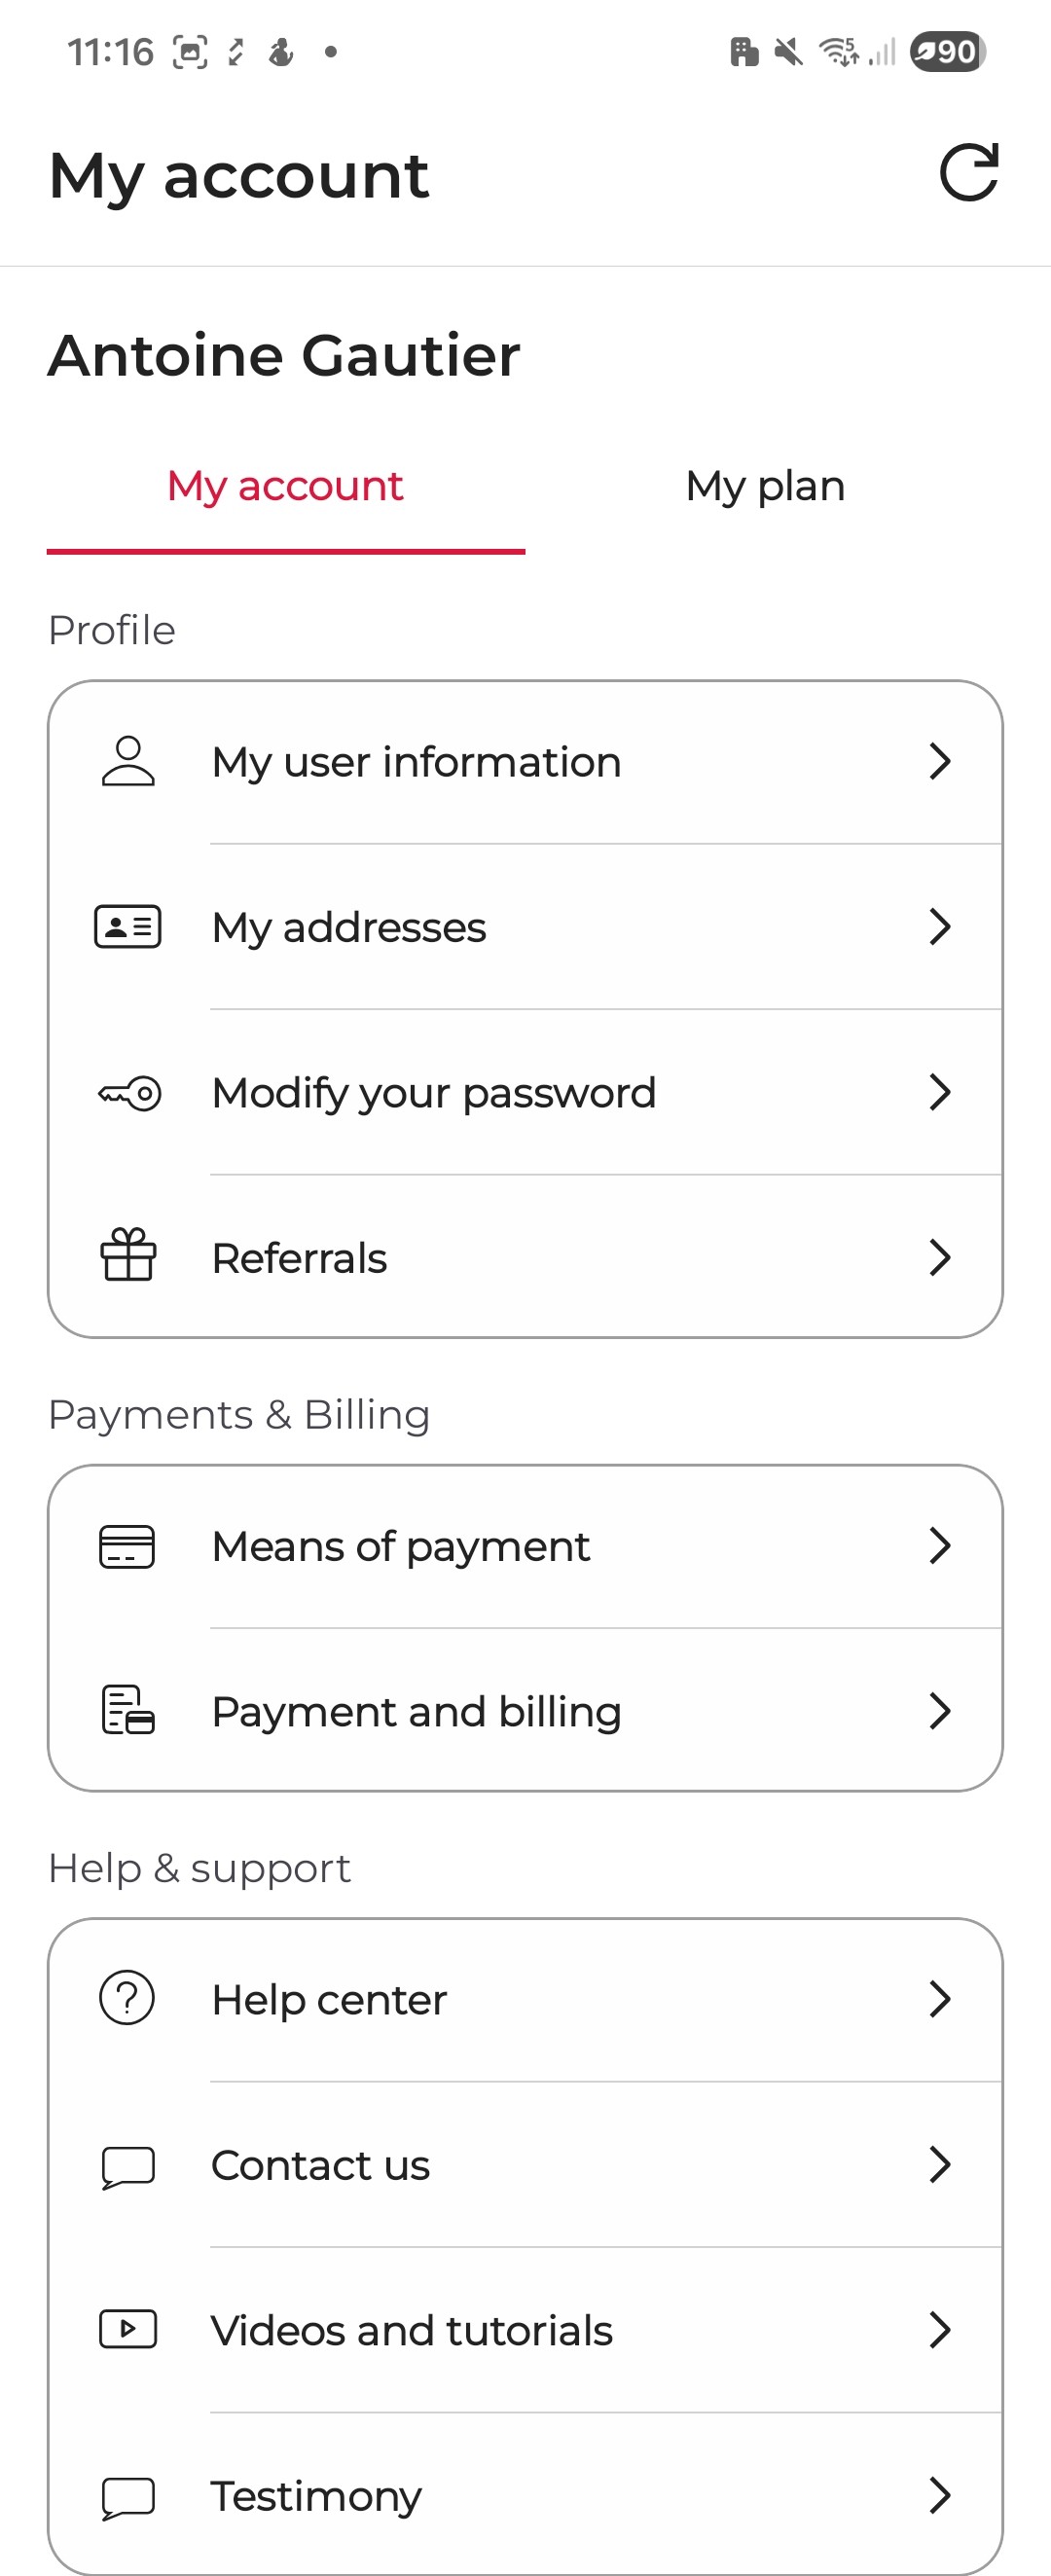Viewport: 1051px width, 2576px height.
Task: Tap the invoice icon for billing
Action: pos(128,1710)
